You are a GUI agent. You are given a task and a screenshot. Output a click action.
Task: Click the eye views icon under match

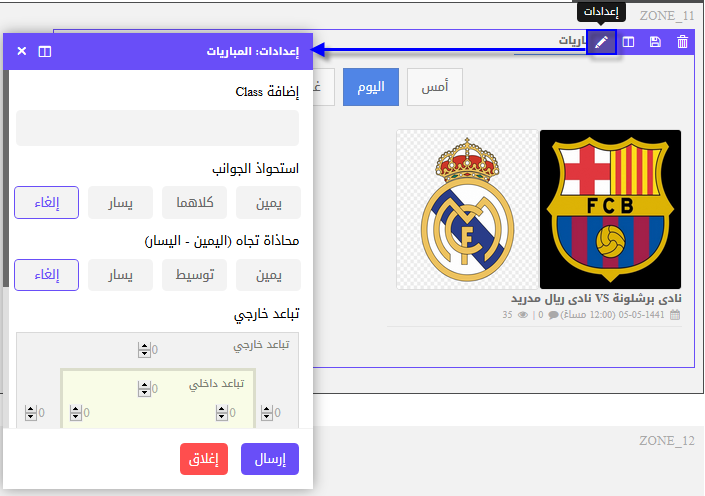point(522,315)
